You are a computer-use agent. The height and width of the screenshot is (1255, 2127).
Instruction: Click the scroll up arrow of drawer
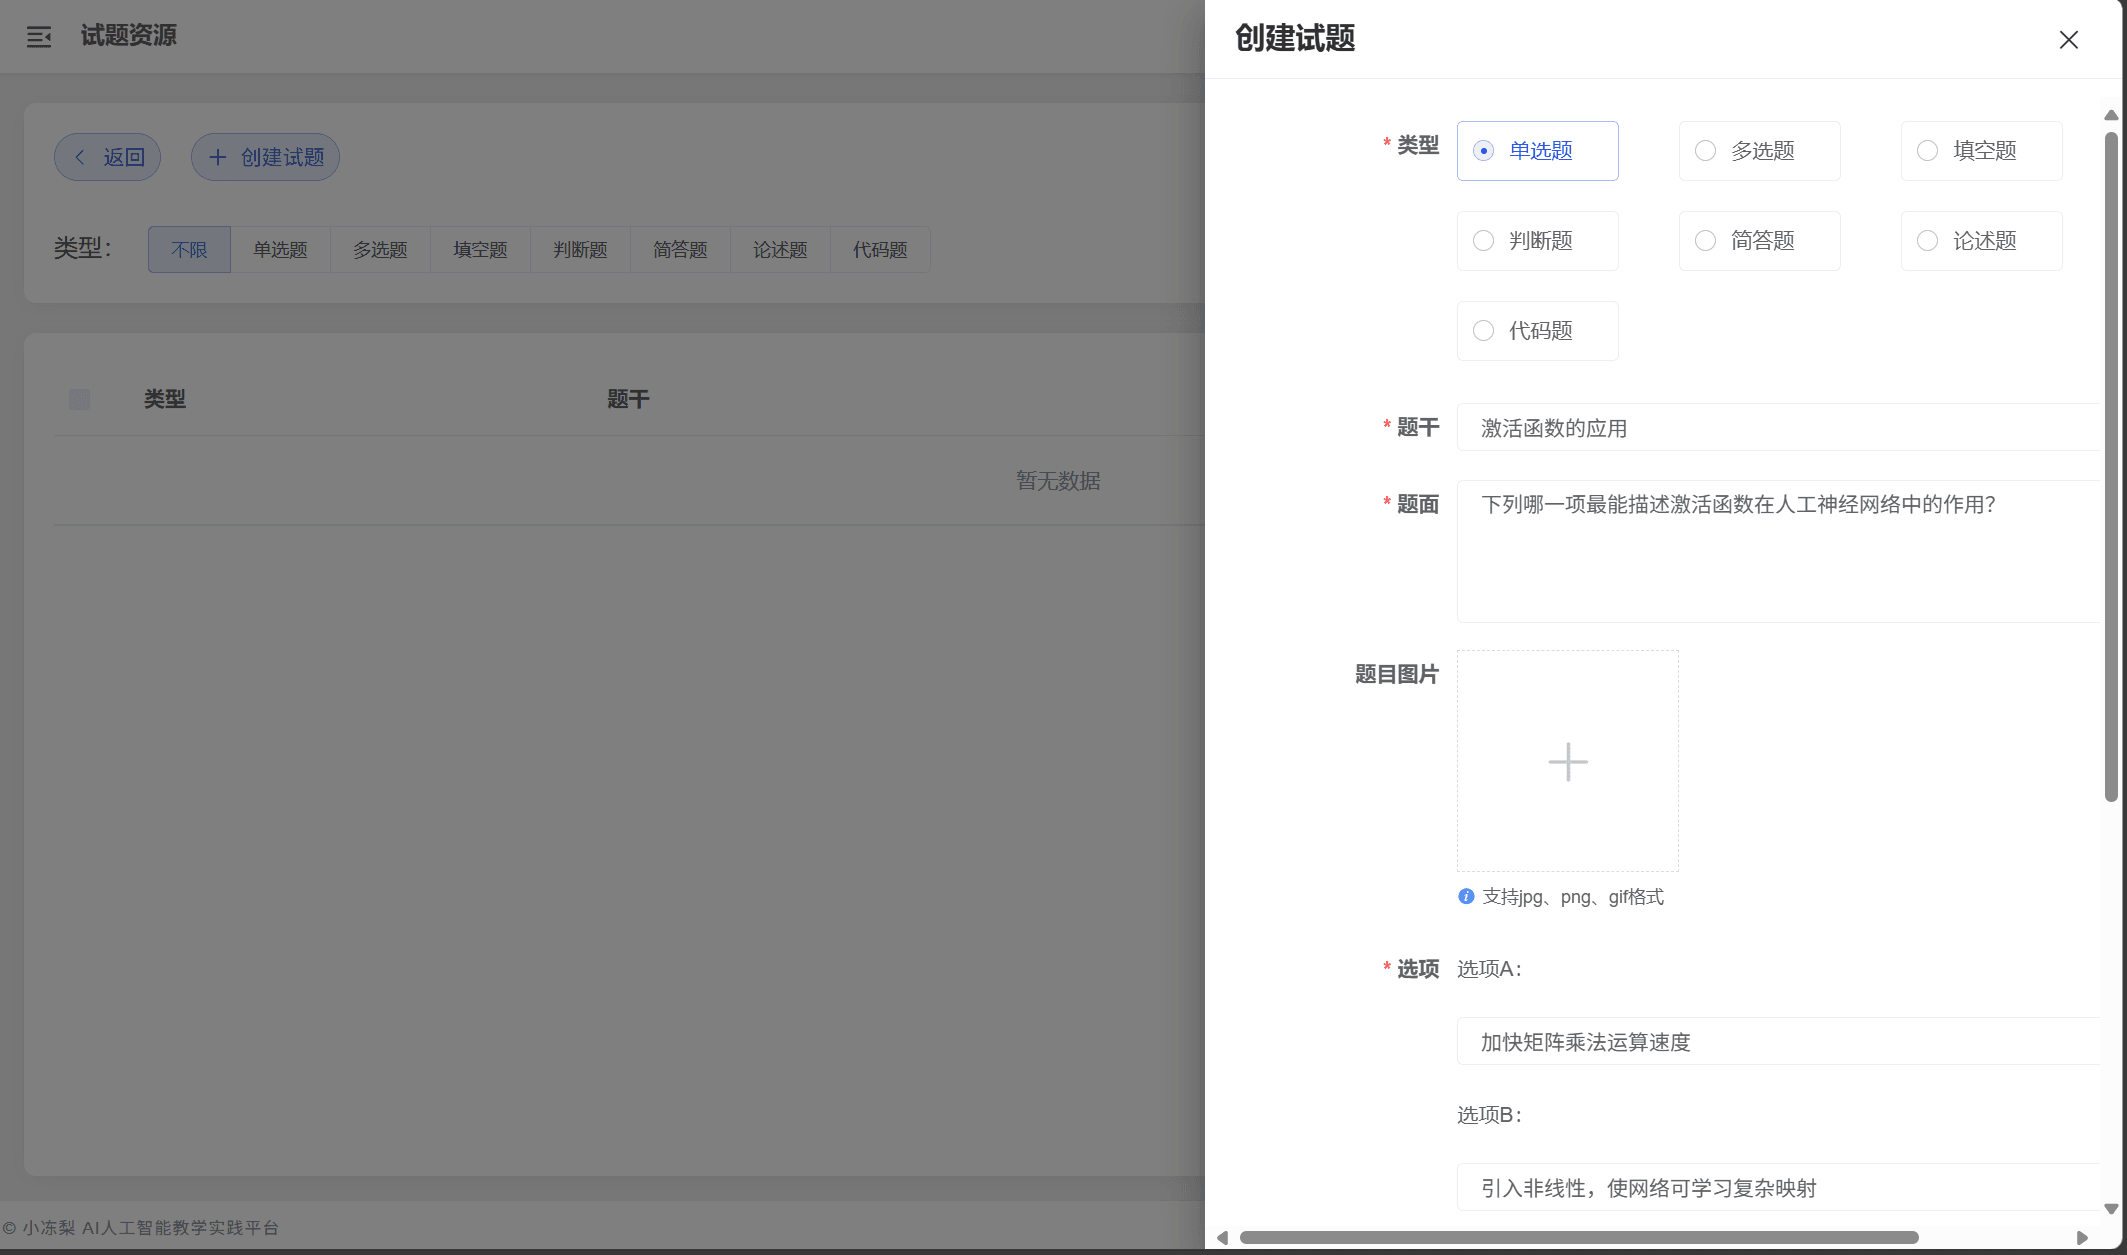point(2110,115)
